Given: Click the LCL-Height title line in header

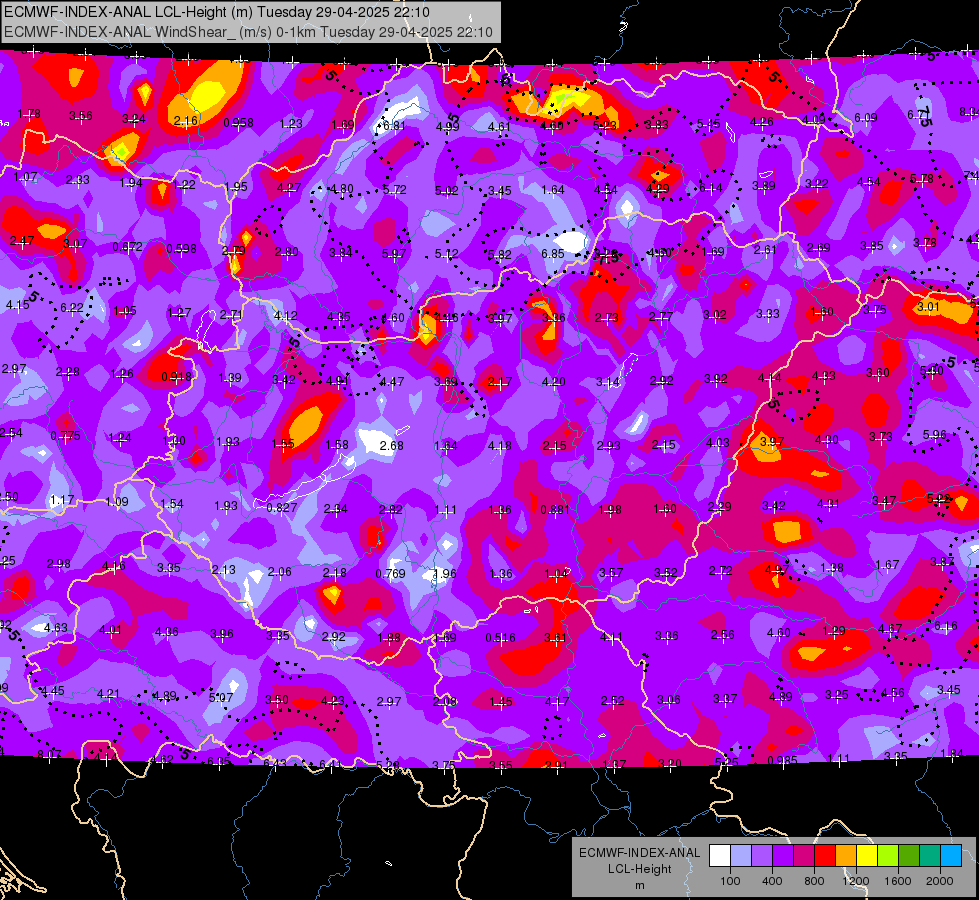Looking at the screenshot, I should point(217,12).
